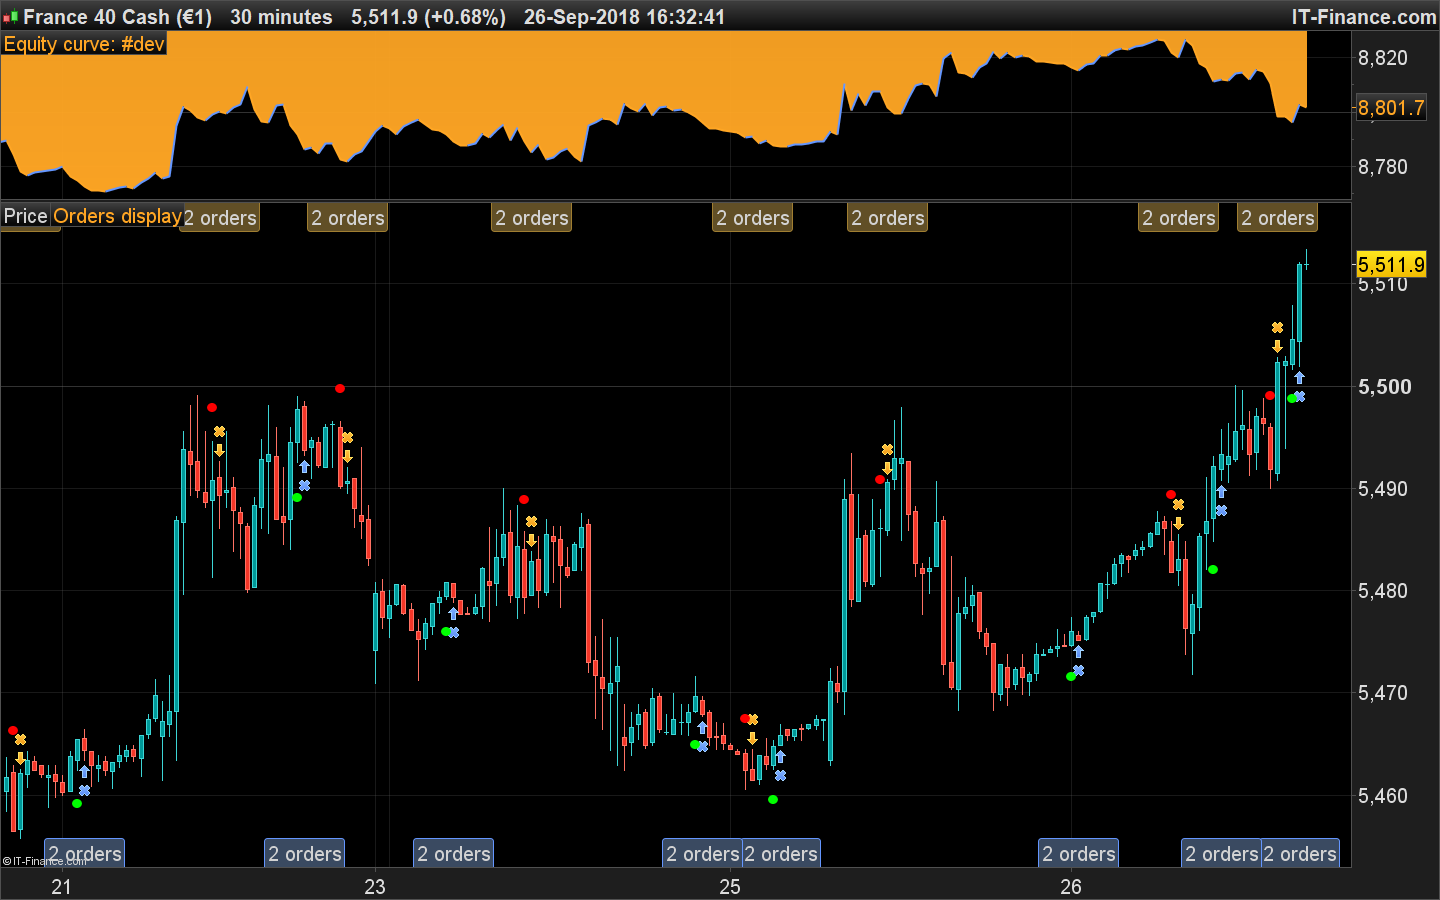Click the 30 minutes timeframe label
Image resolution: width=1440 pixels, height=900 pixels.
pyautogui.click(x=281, y=17)
